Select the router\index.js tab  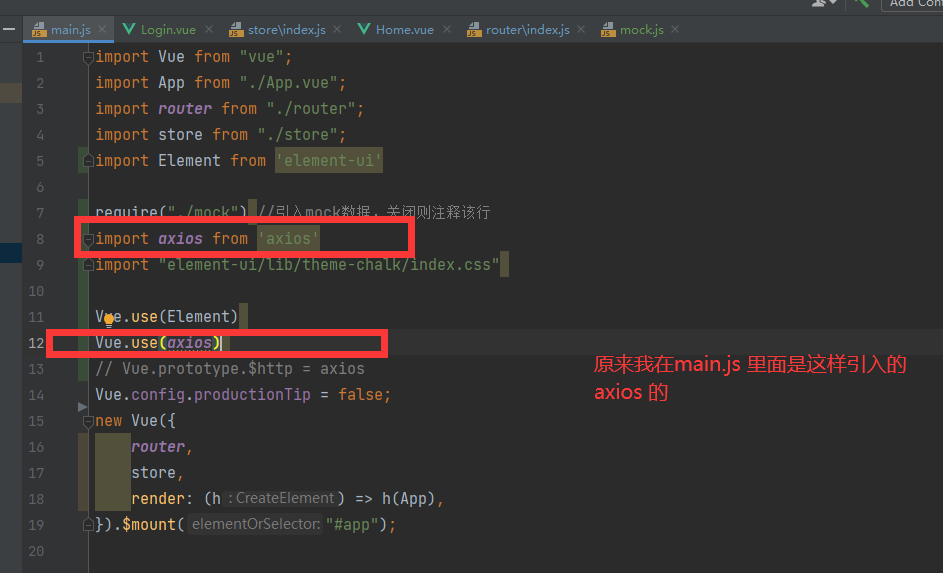pyautogui.click(x=527, y=29)
